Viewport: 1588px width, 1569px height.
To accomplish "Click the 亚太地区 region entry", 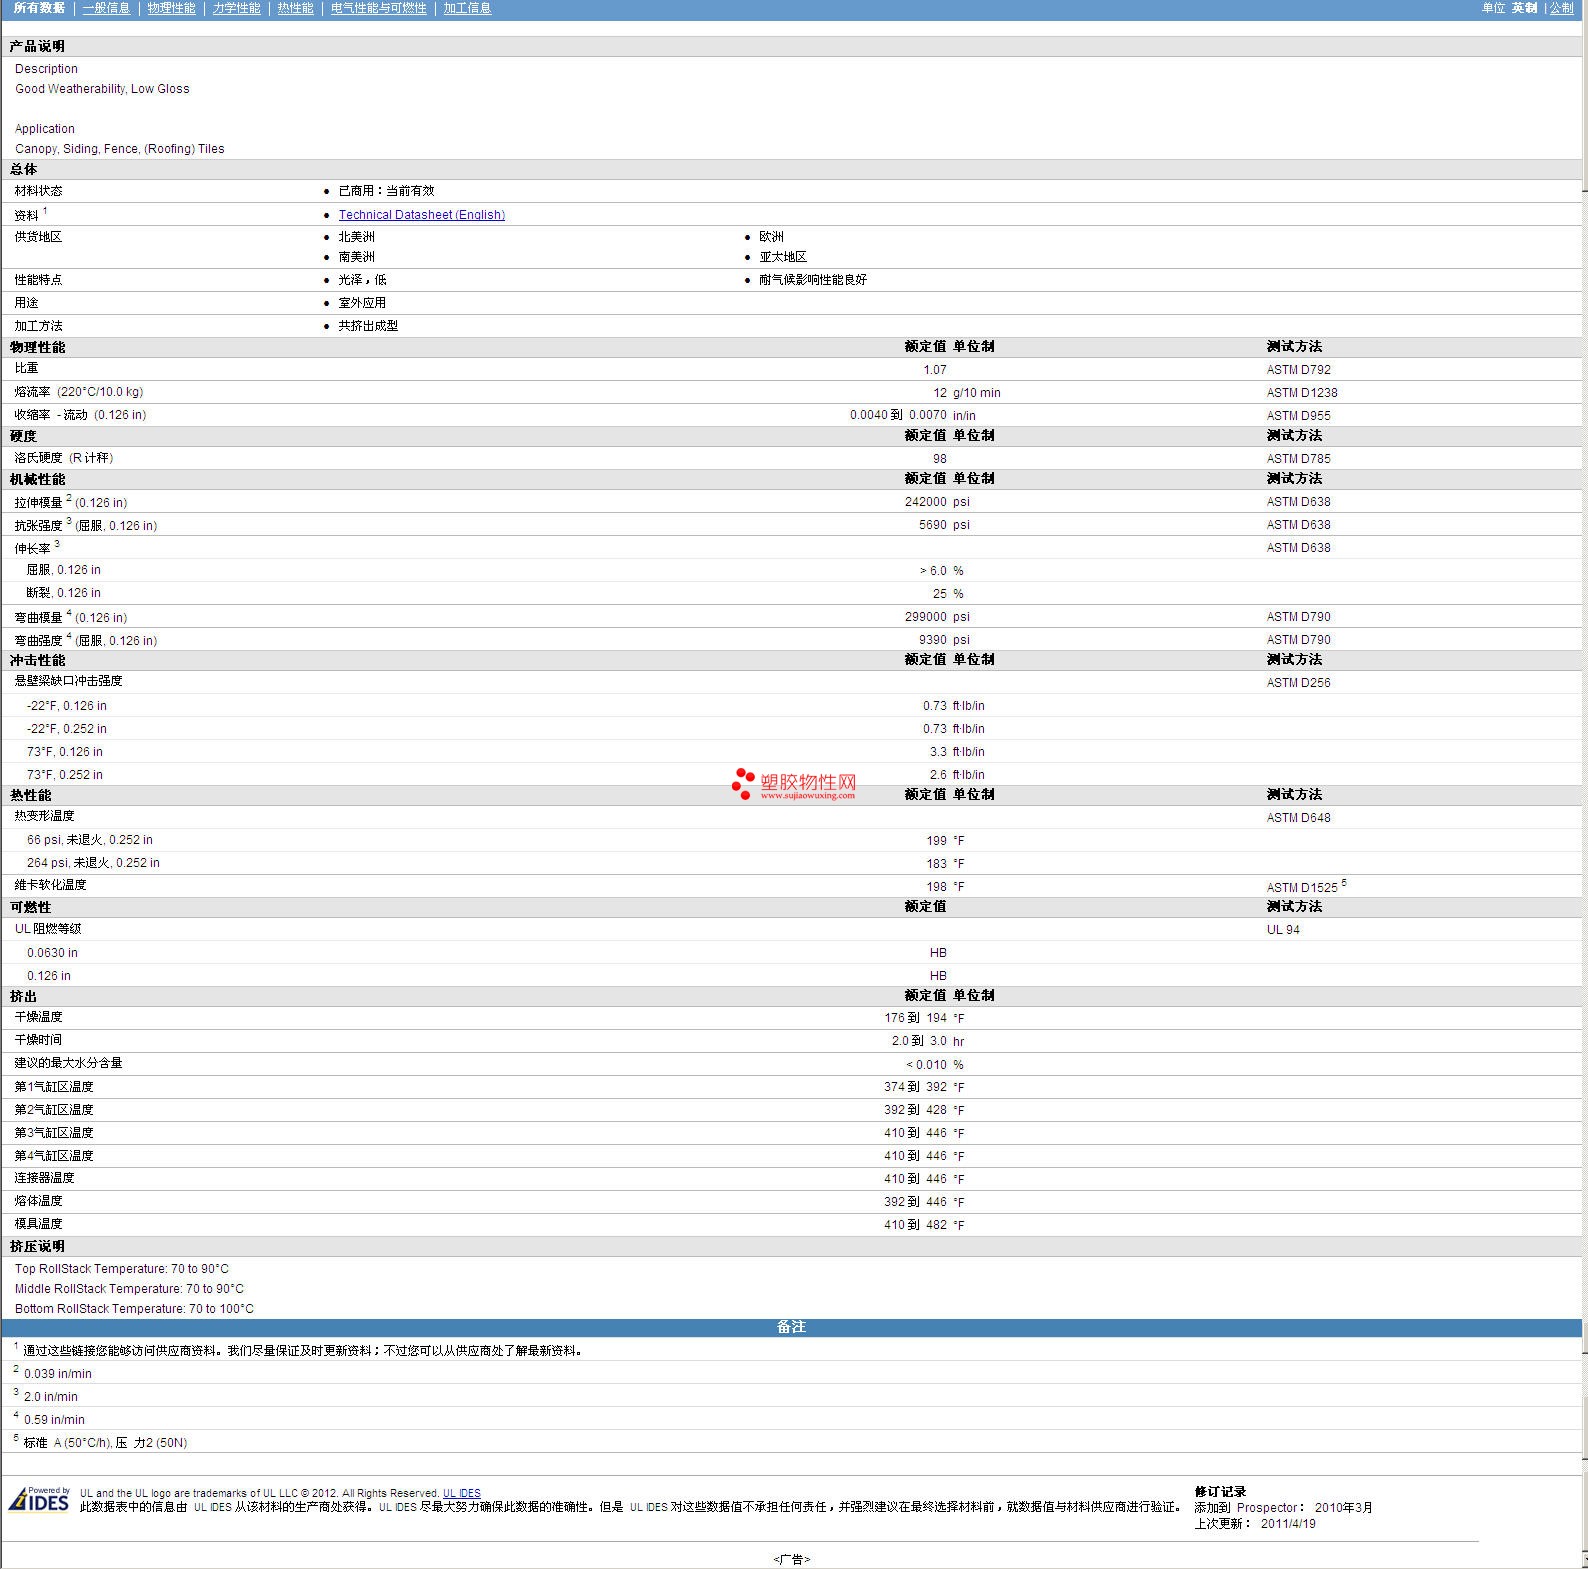I will click(x=782, y=257).
